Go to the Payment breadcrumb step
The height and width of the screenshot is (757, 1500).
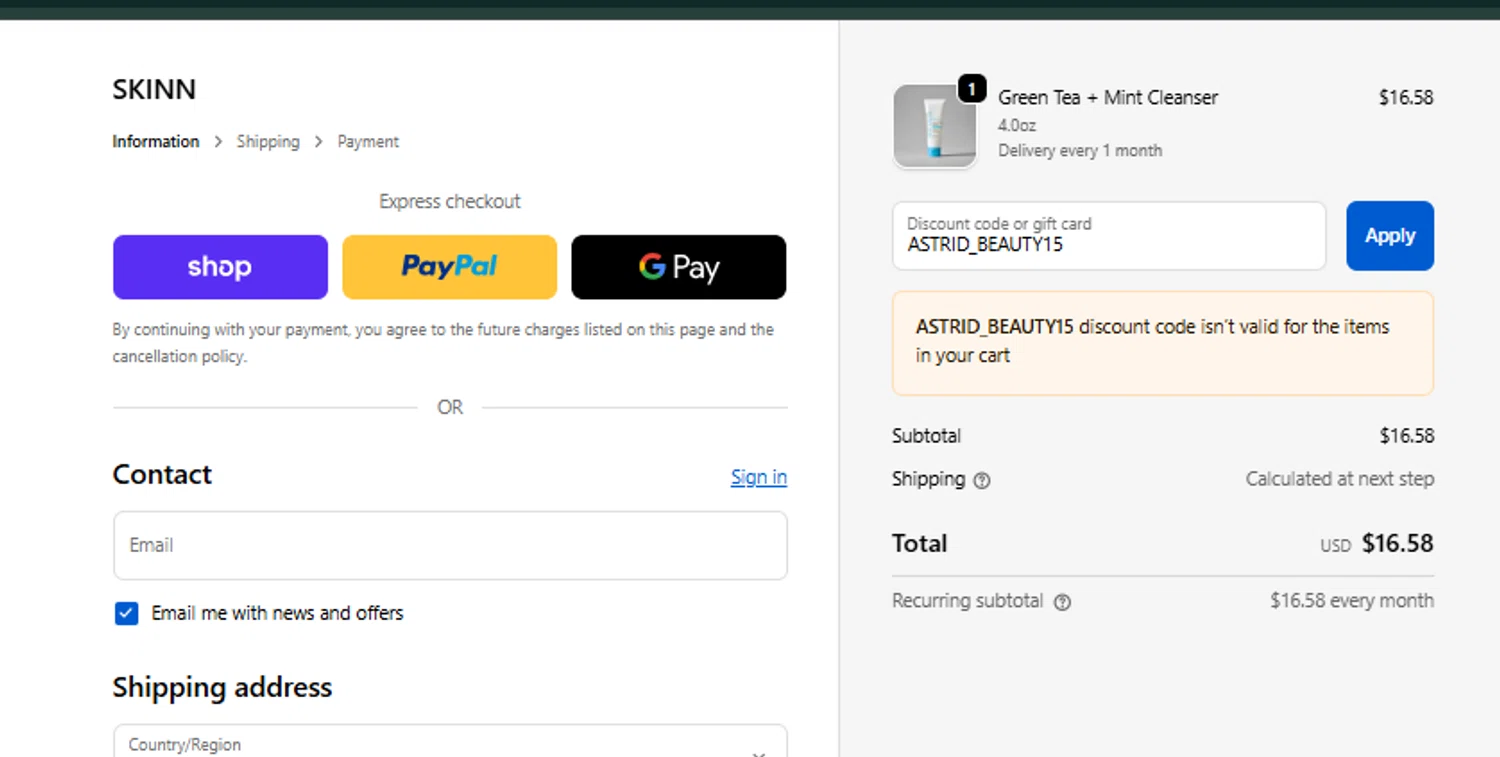tap(368, 142)
